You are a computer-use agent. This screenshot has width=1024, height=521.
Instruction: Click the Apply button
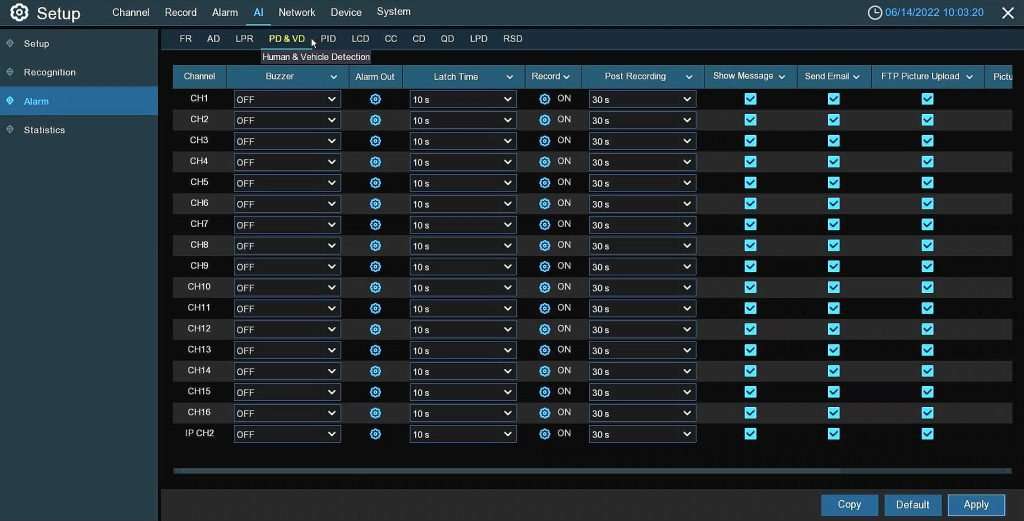coord(976,505)
